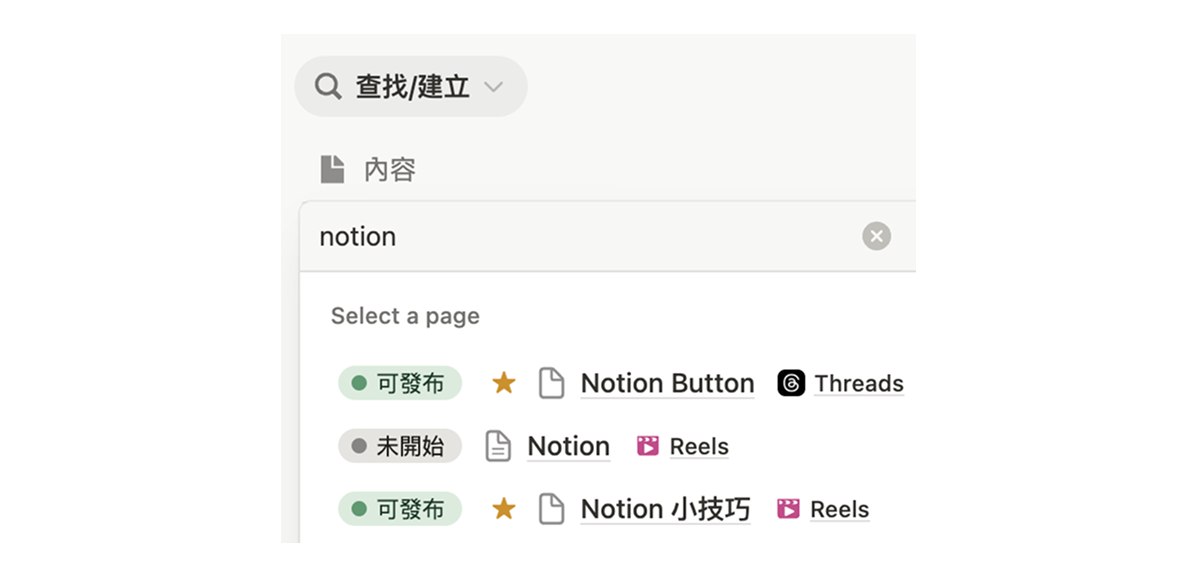The height and width of the screenshot is (577, 1200).
Task: Expand the 查找/建立 dropdown chevron
Action: 493,87
